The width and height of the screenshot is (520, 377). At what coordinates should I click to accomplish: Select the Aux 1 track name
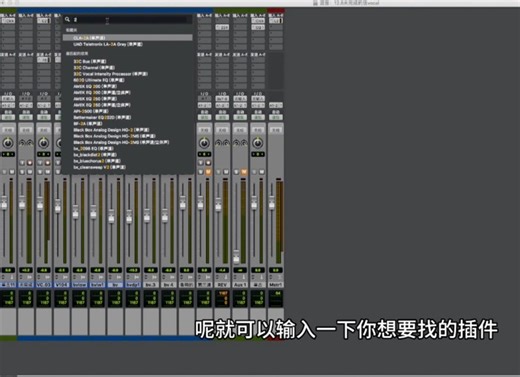(x=240, y=285)
